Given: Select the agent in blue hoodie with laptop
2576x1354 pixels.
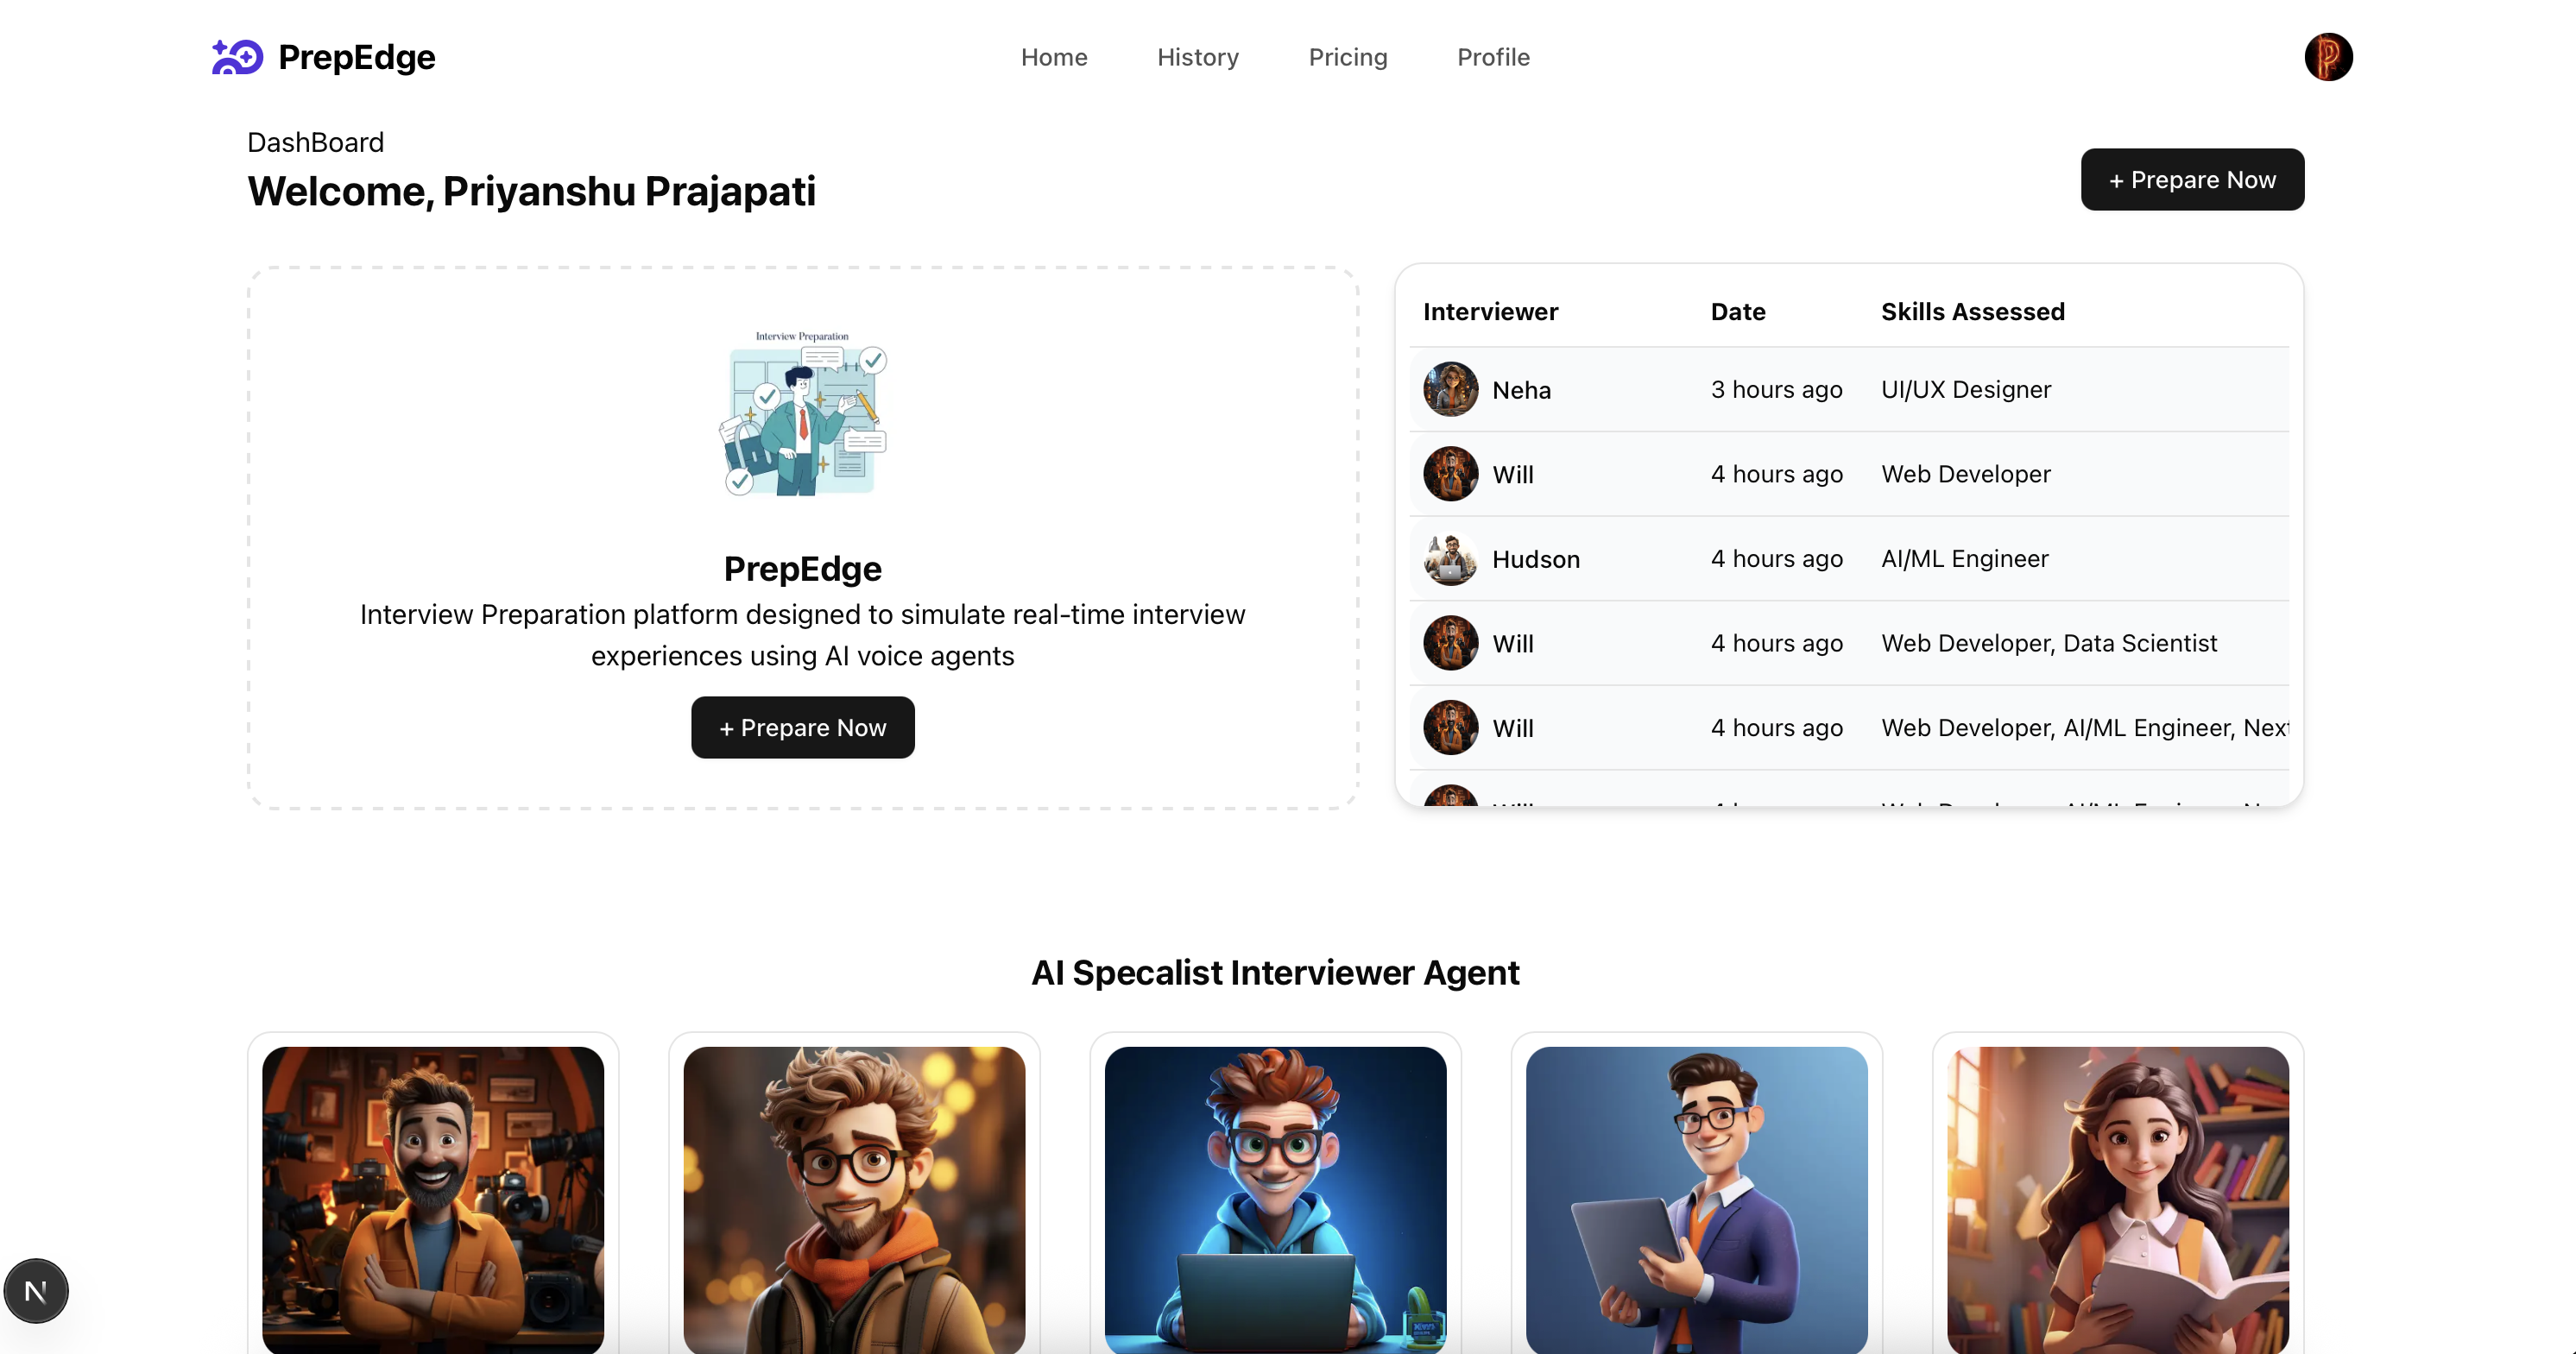Looking at the screenshot, I should click(x=1275, y=1200).
